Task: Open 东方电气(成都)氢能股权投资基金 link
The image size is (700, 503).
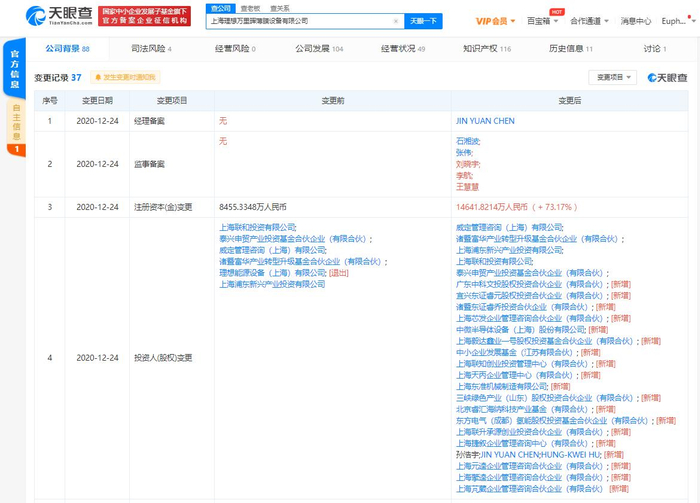Action: pos(552,421)
